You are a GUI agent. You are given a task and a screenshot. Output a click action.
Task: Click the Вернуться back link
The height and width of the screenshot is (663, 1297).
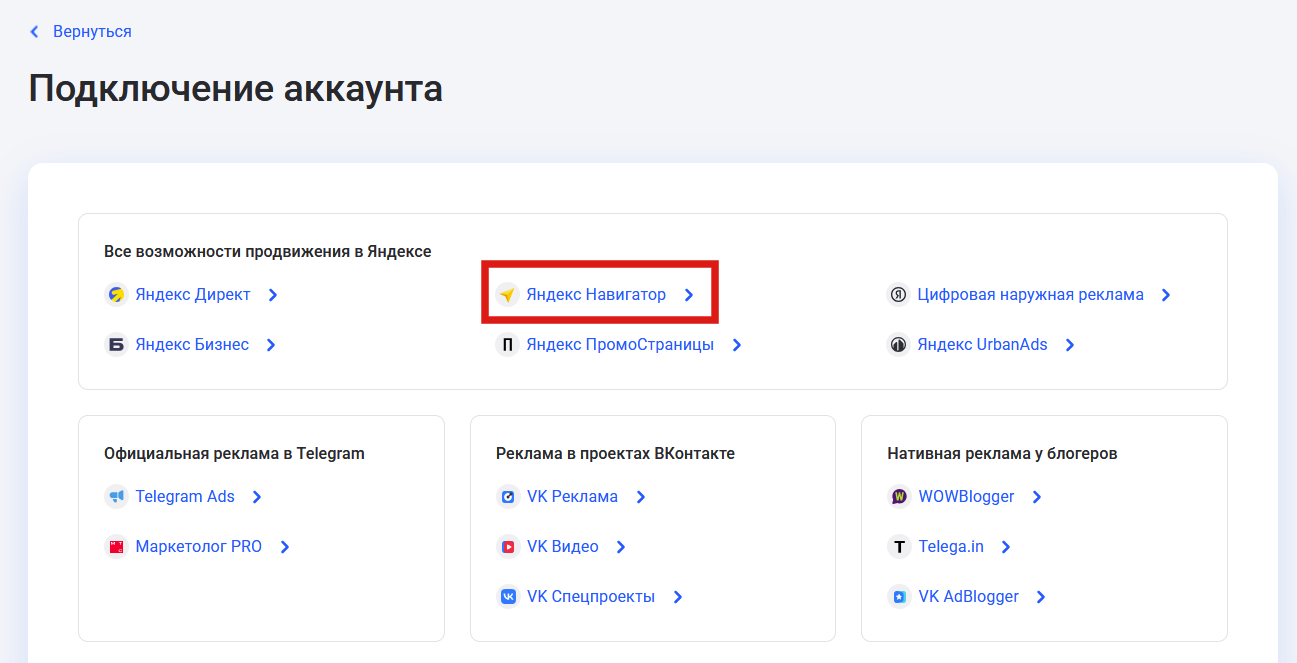tap(92, 31)
